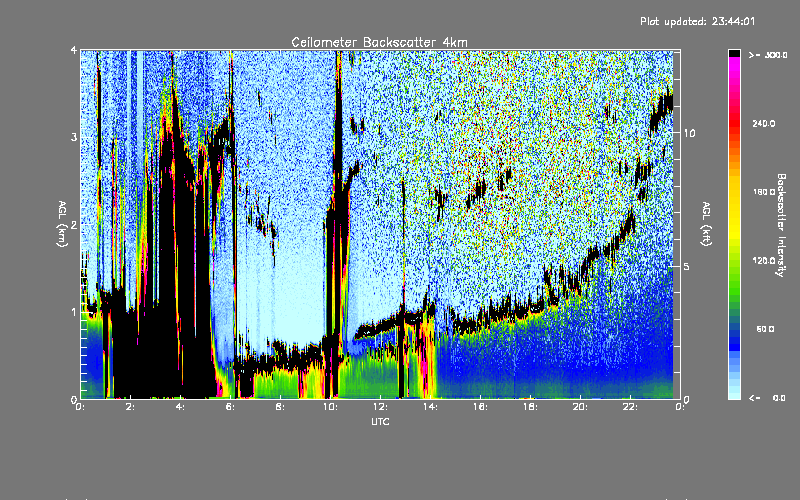
Task: Click the '10:' tick on the UTC axis
Action: [x=330, y=407]
